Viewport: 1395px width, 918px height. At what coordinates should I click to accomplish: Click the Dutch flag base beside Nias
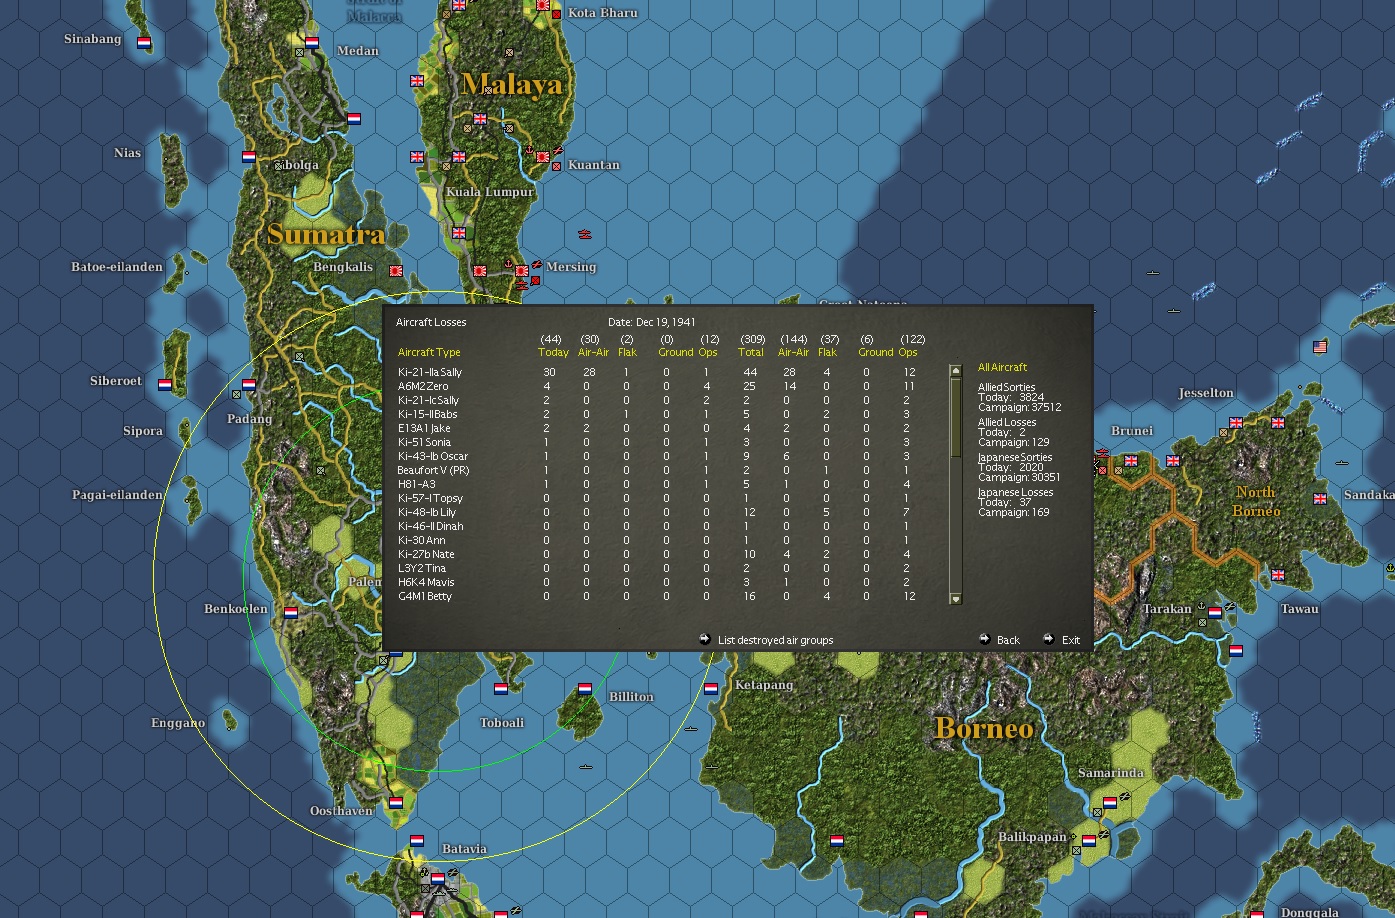249,157
